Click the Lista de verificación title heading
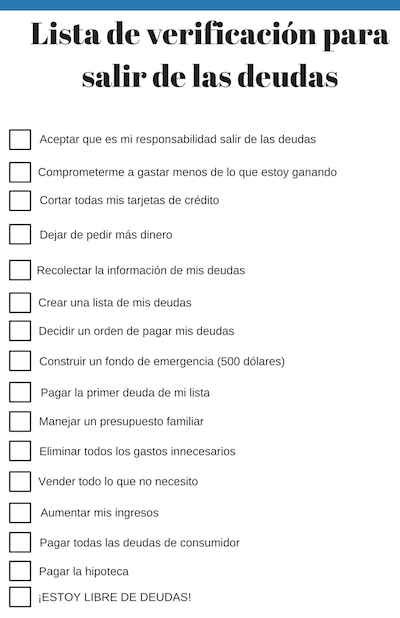 coord(210,55)
